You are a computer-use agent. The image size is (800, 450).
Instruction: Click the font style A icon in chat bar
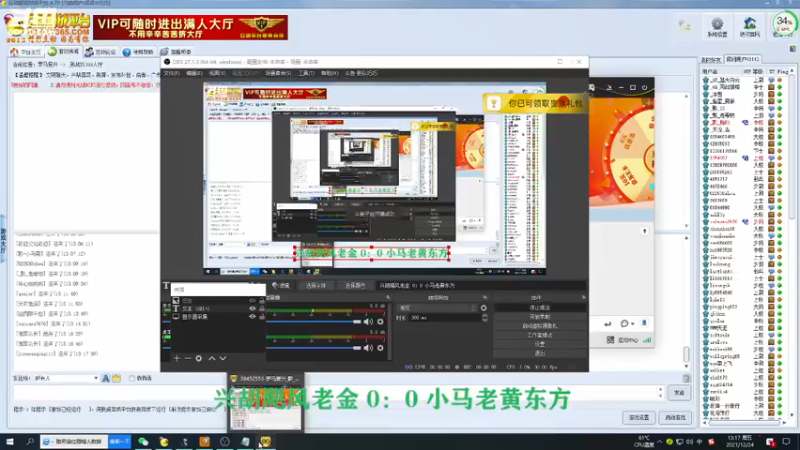tap(106, 379)
